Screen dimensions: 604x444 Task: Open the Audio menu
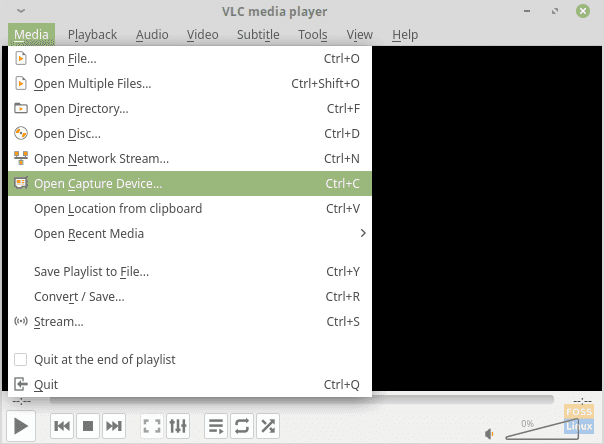coord(152,35)
